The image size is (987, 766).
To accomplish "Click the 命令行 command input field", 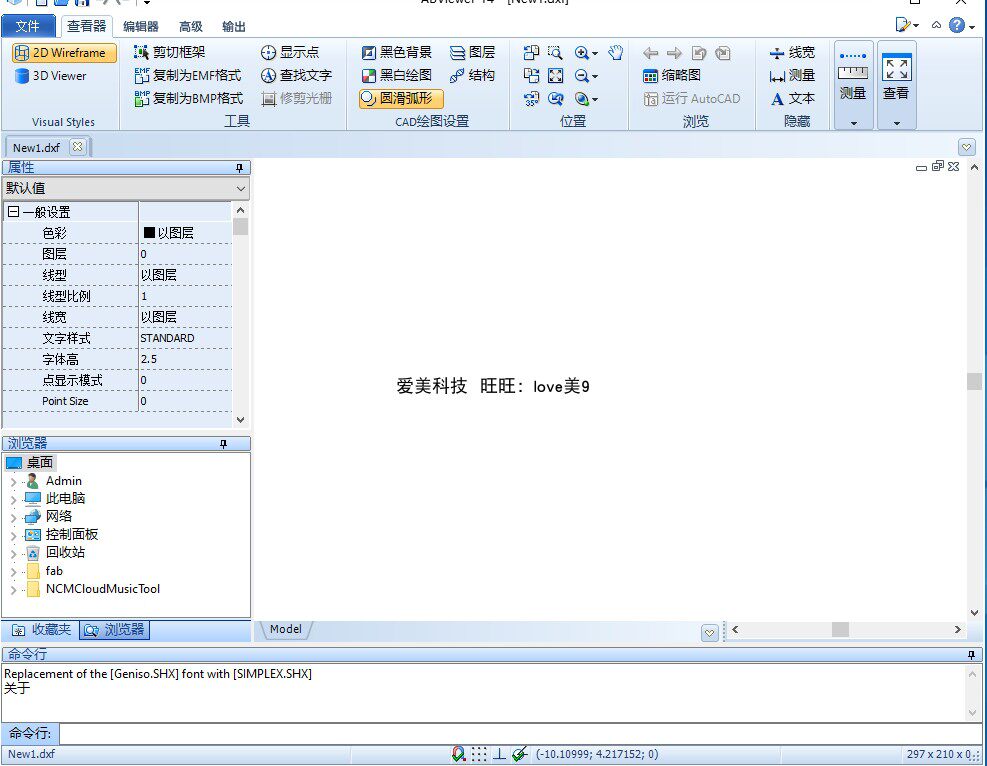I will 520,733.
